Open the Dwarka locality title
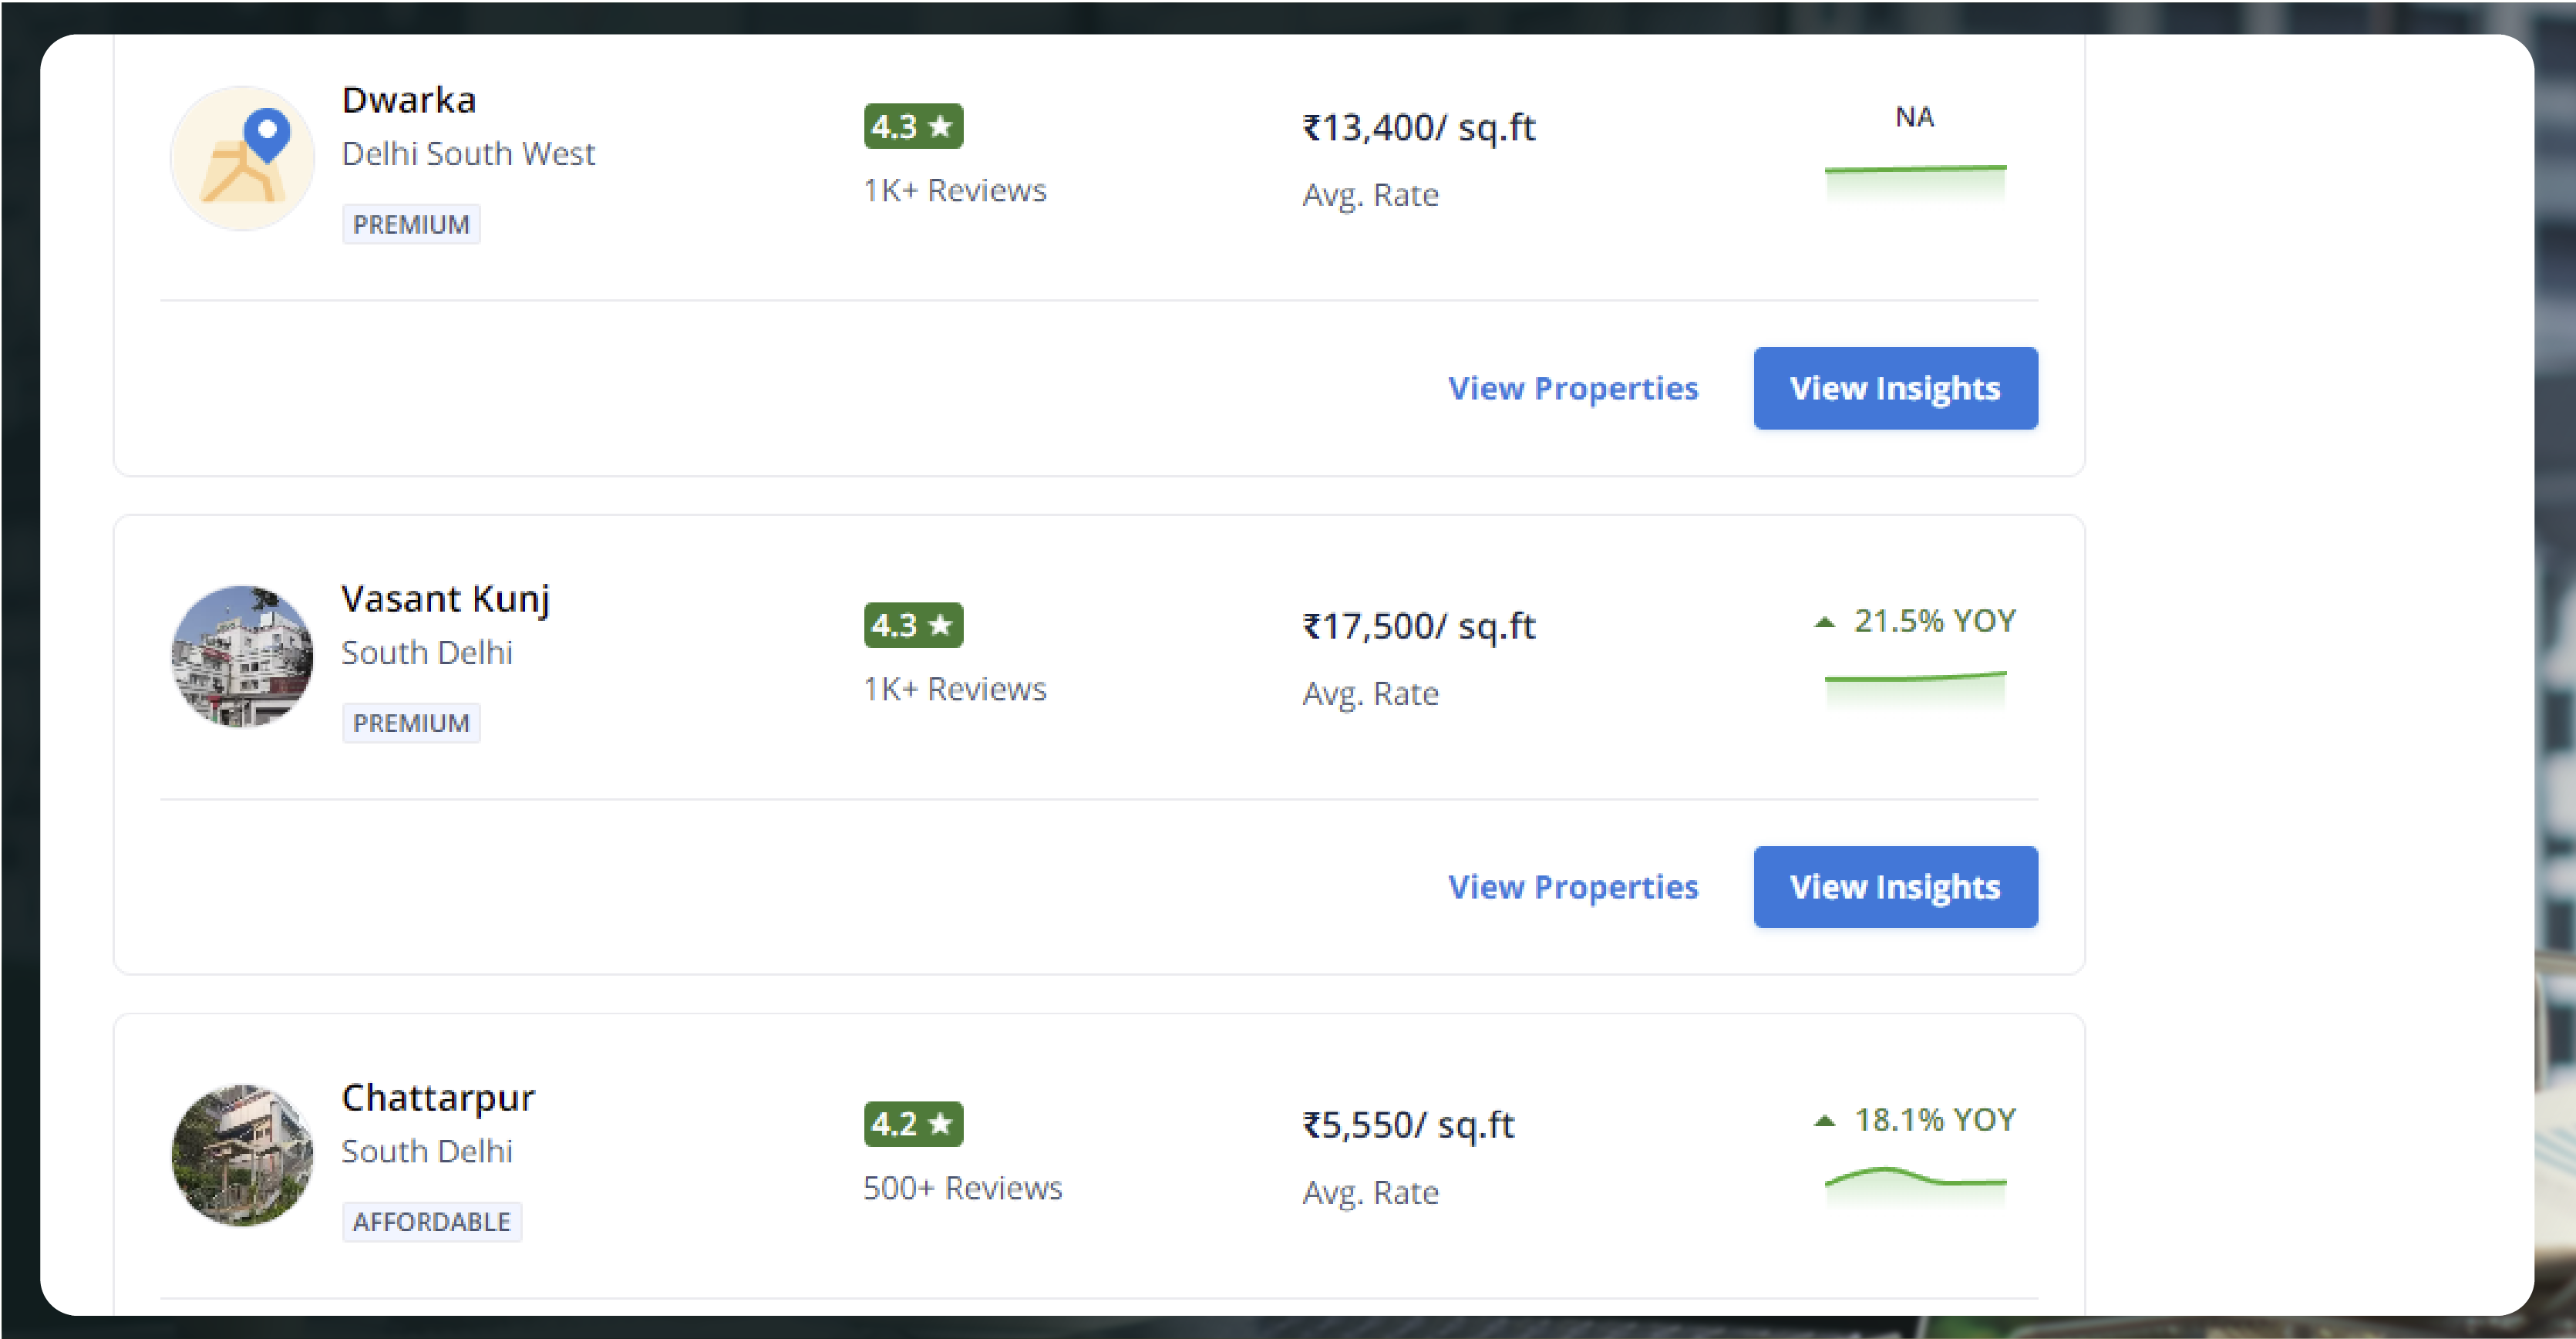Screen dimensions: 2576x1339 pyautogui.click(x=409, y=100)
